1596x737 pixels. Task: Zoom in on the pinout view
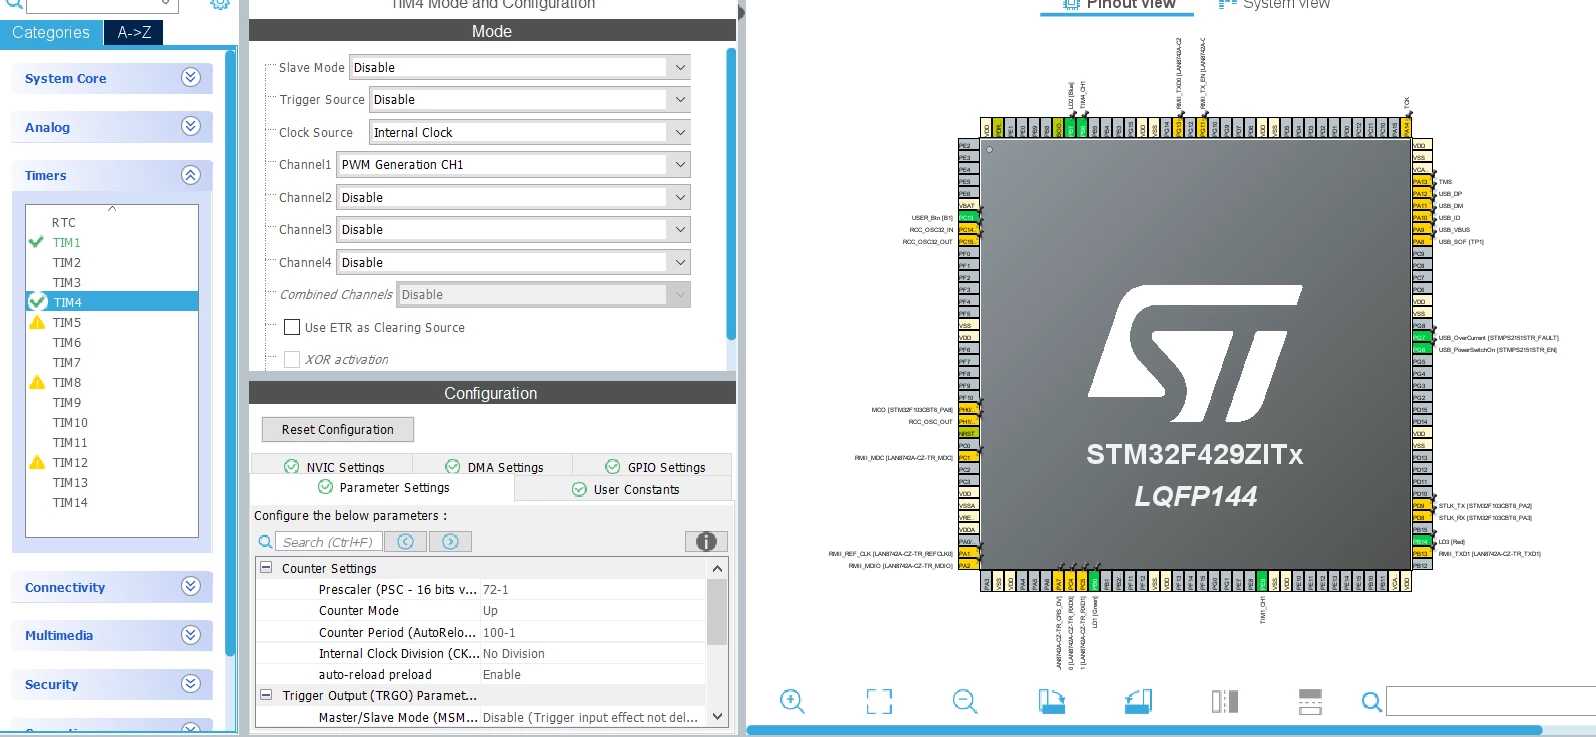point(792,701)
